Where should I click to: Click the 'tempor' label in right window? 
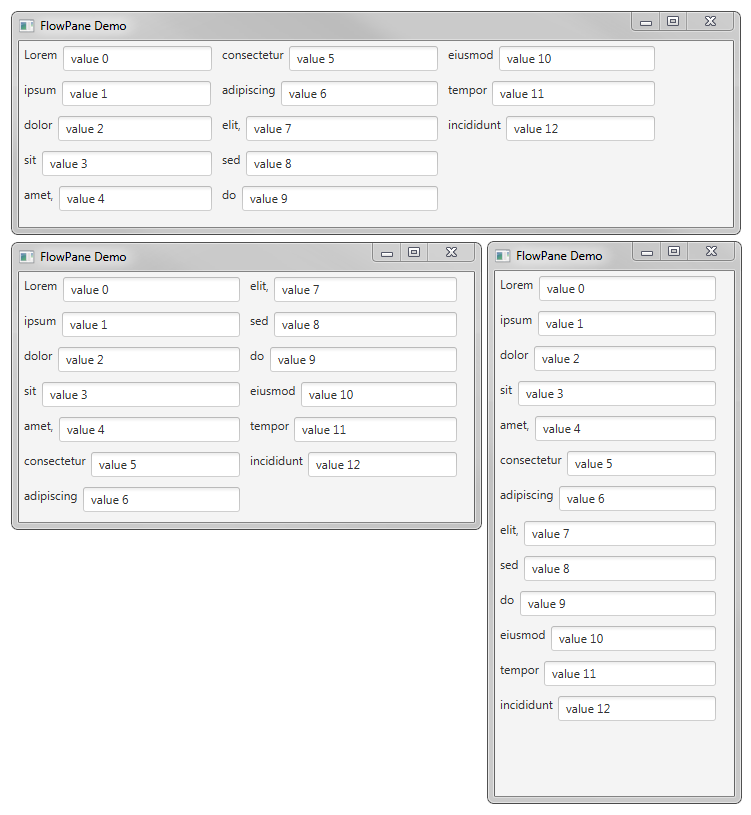[519, 671]
